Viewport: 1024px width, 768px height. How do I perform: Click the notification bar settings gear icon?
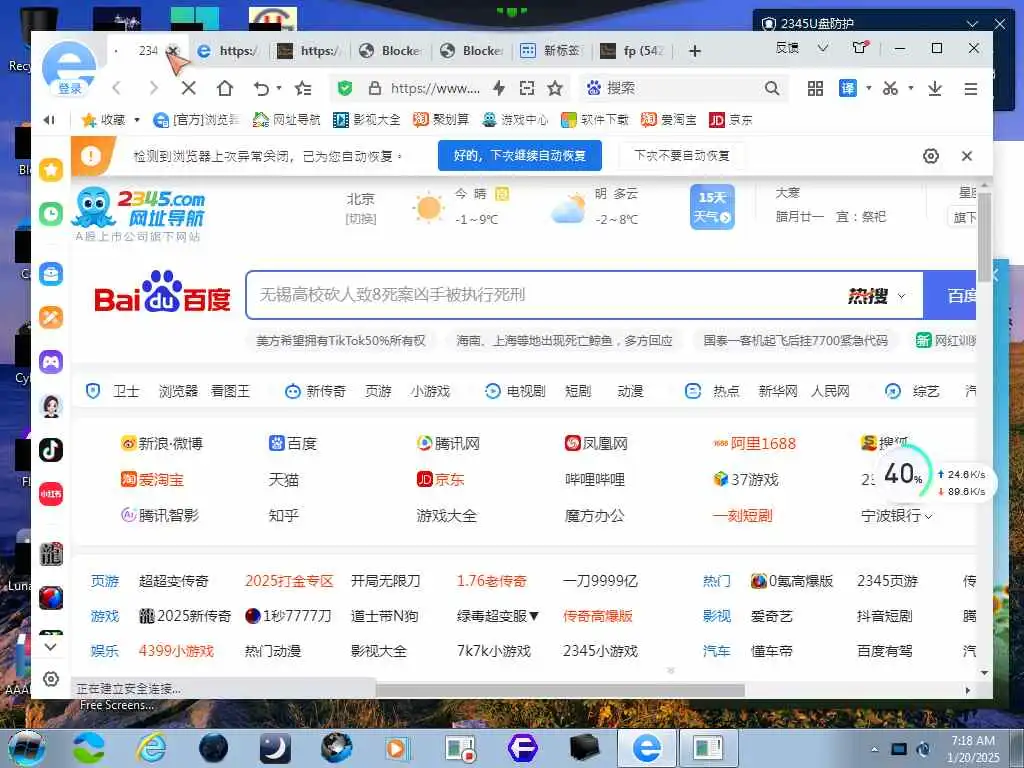931,155
